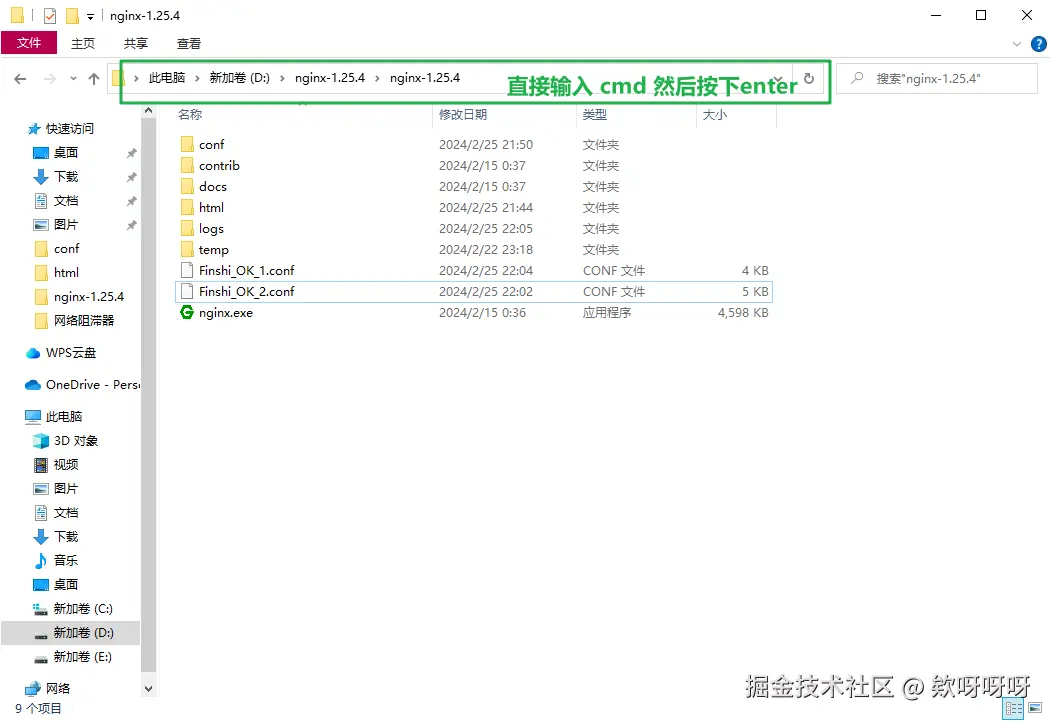Open Help via the question mark icon
Screen dimensions: 1051x721
(1038, 43)
